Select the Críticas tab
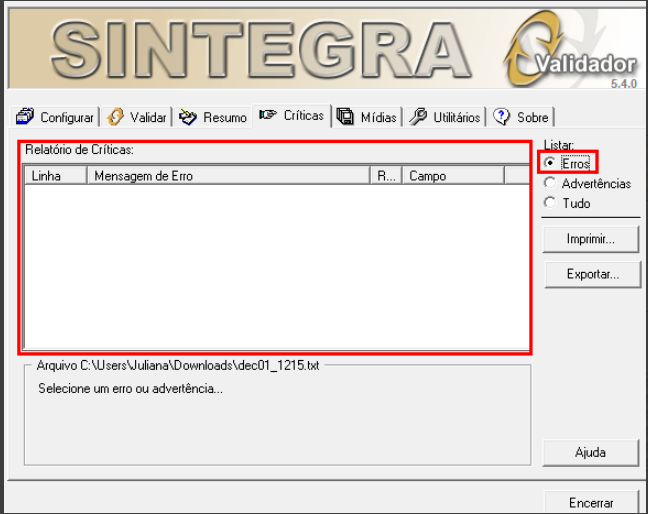 click(x=292, y=115)
